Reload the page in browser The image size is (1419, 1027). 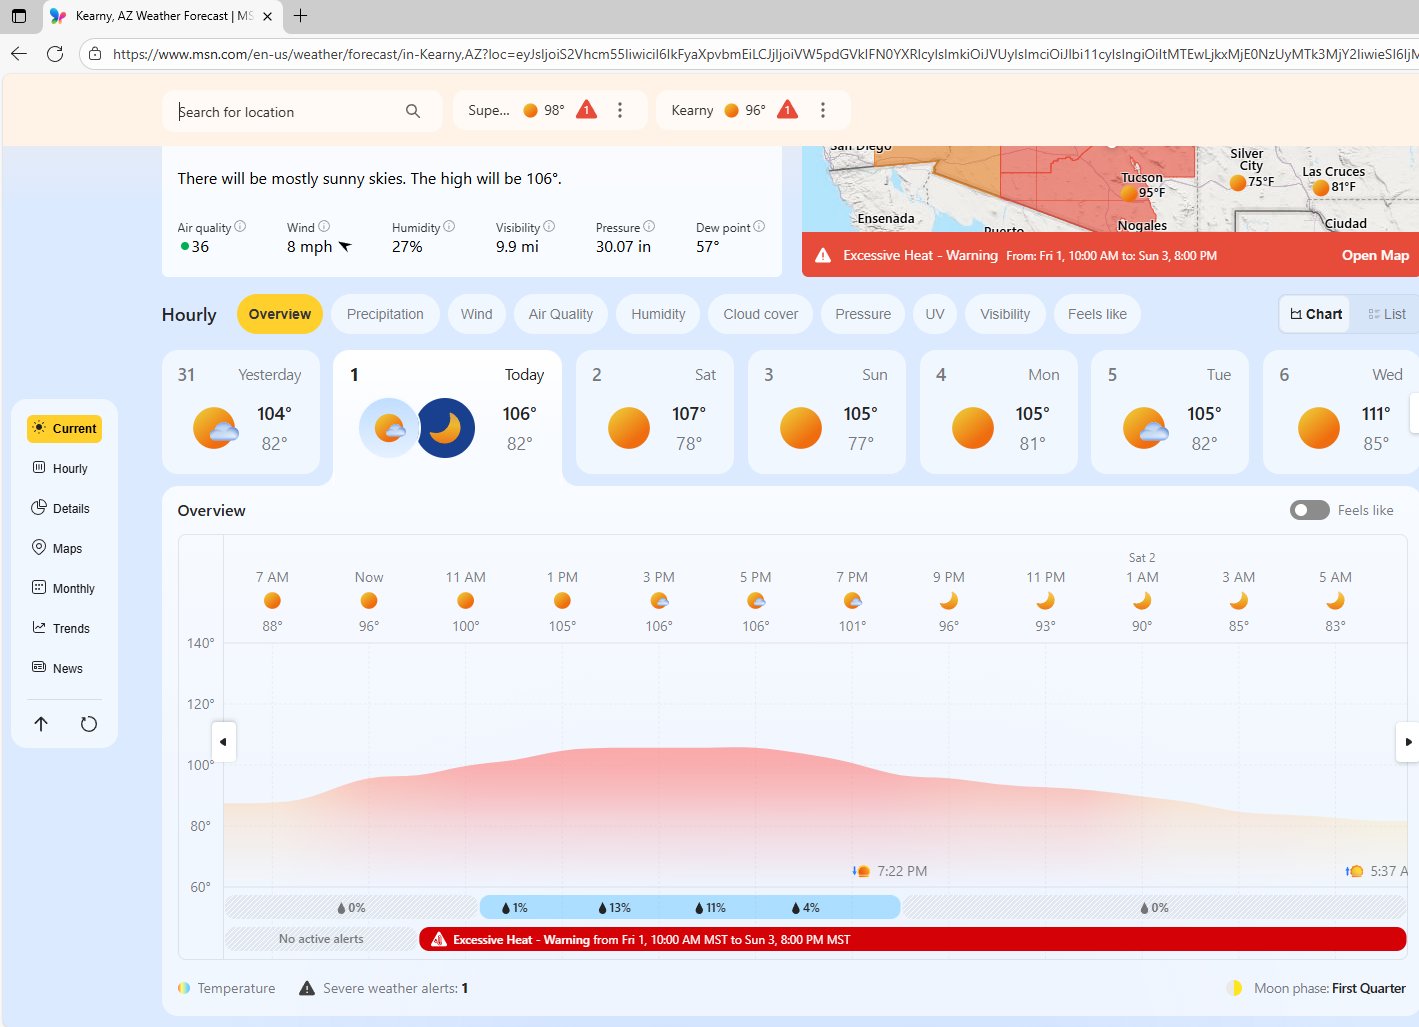pos(55,54)
